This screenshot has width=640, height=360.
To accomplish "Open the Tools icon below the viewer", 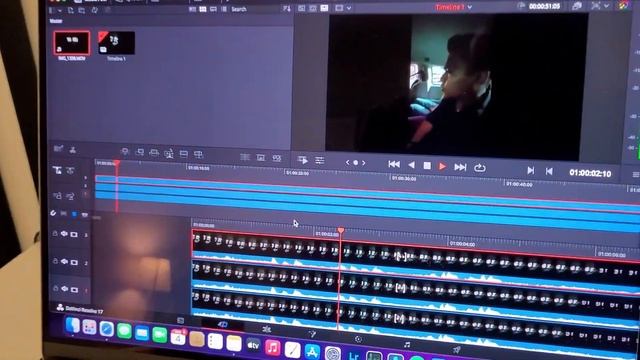I will (x=320, y=161).
